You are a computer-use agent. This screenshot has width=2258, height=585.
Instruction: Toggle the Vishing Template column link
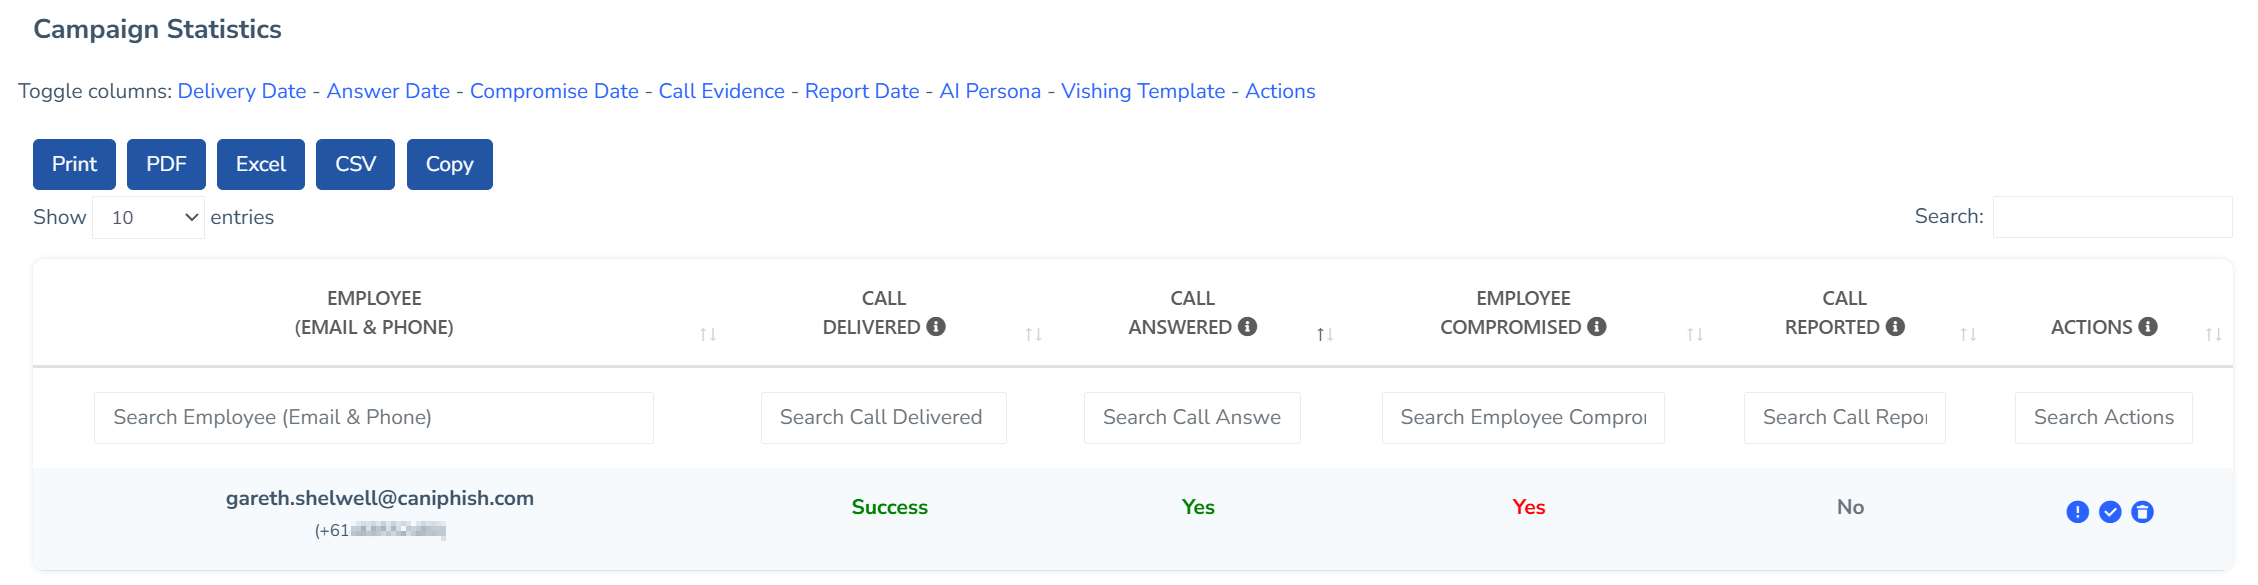pos(1143,91)
